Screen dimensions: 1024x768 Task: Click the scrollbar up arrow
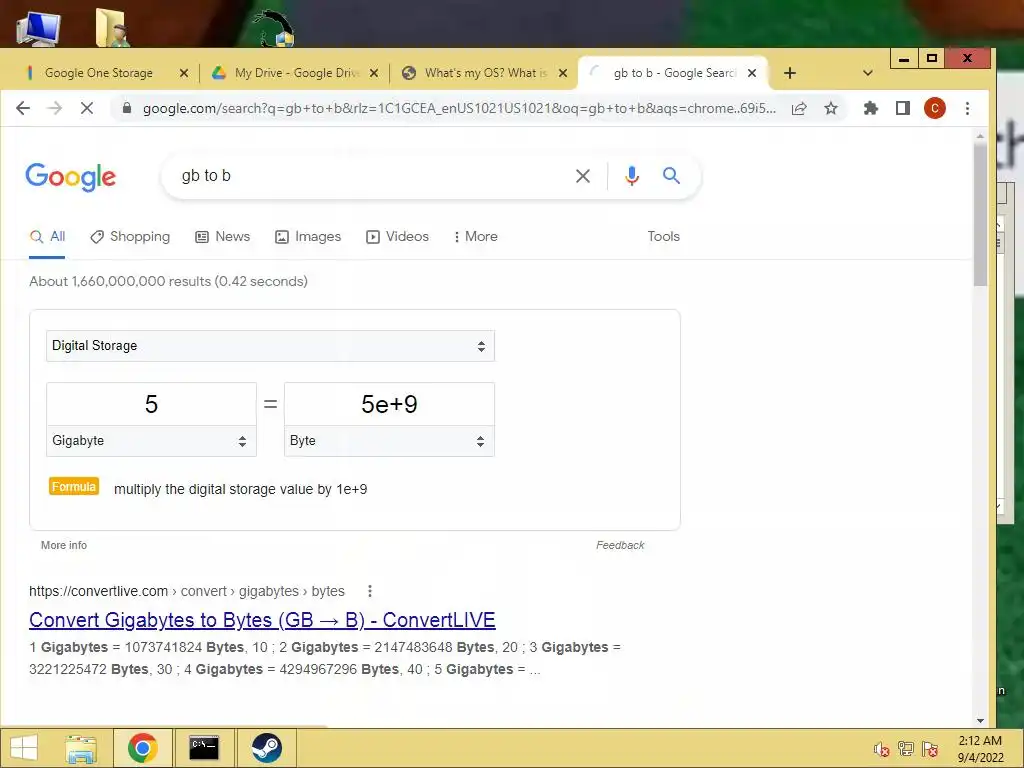coord(980,136)
